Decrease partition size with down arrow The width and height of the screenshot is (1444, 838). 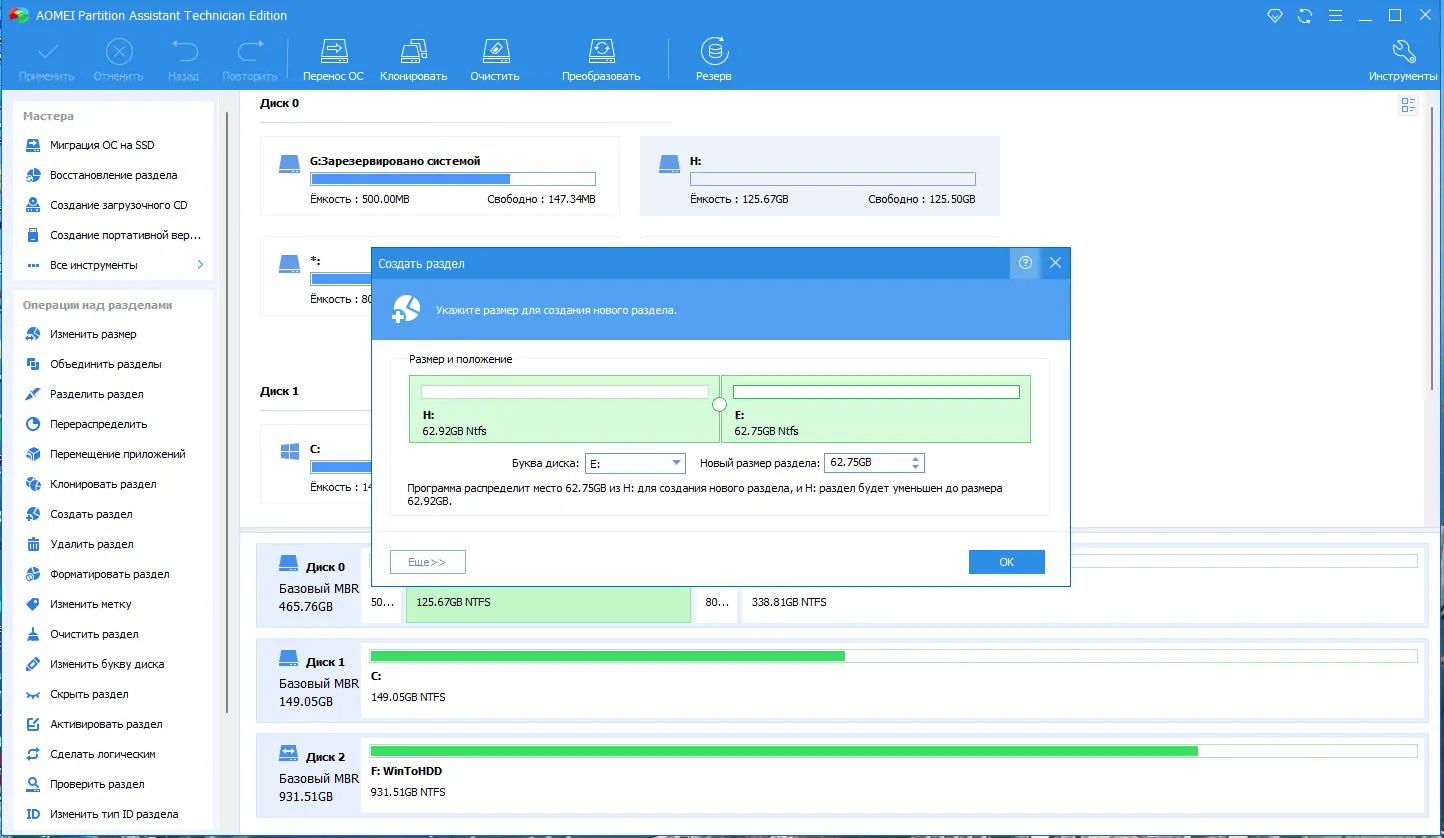pyautogui.click(x=916, y=467)
